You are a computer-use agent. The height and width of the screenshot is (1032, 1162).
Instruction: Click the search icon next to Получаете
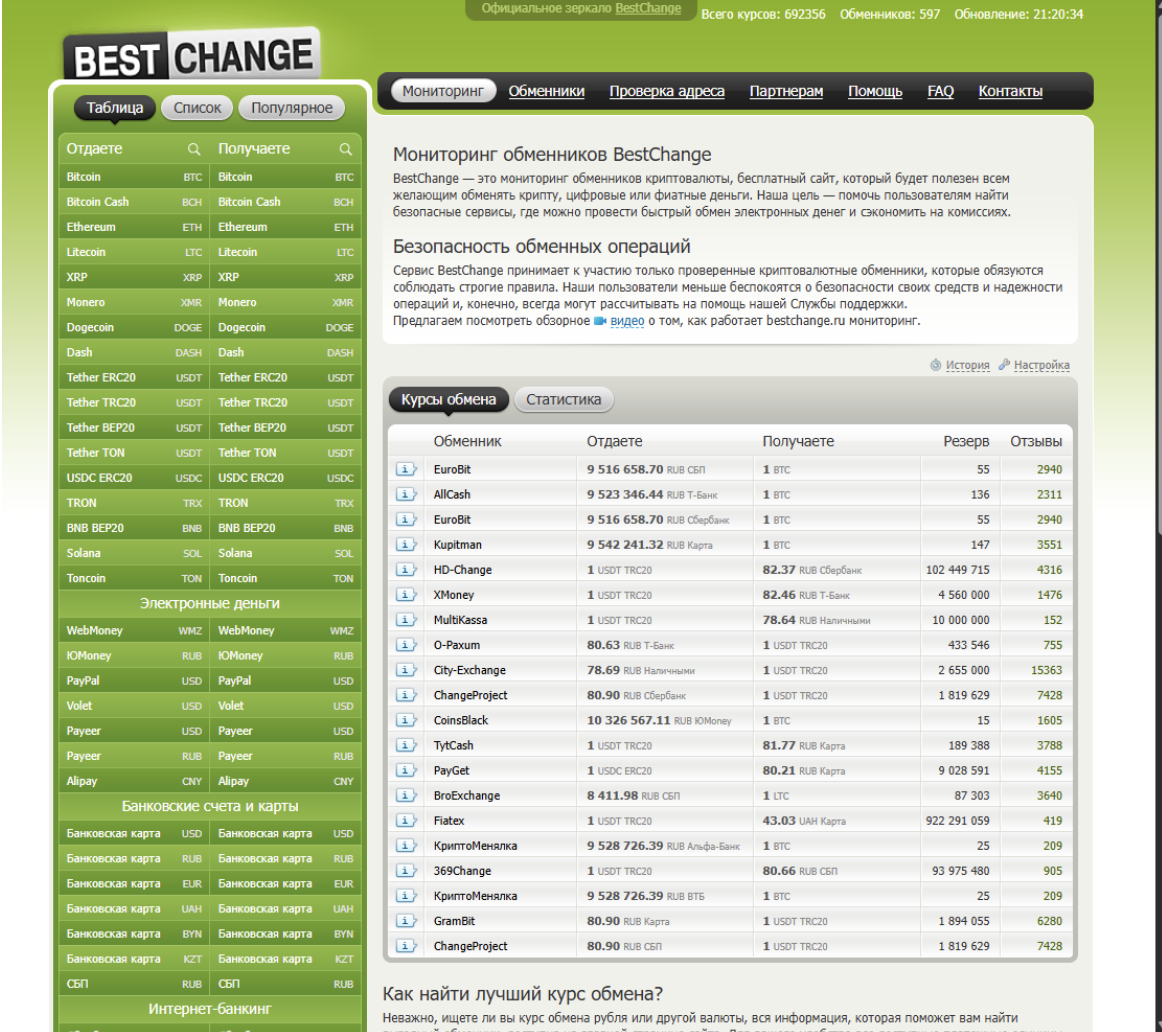coord(345,149)
